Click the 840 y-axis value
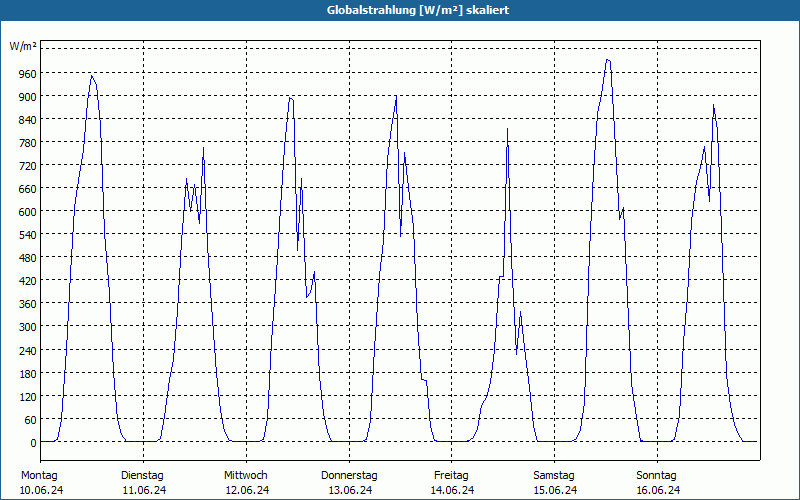800x500 pixels. (27, 121)
